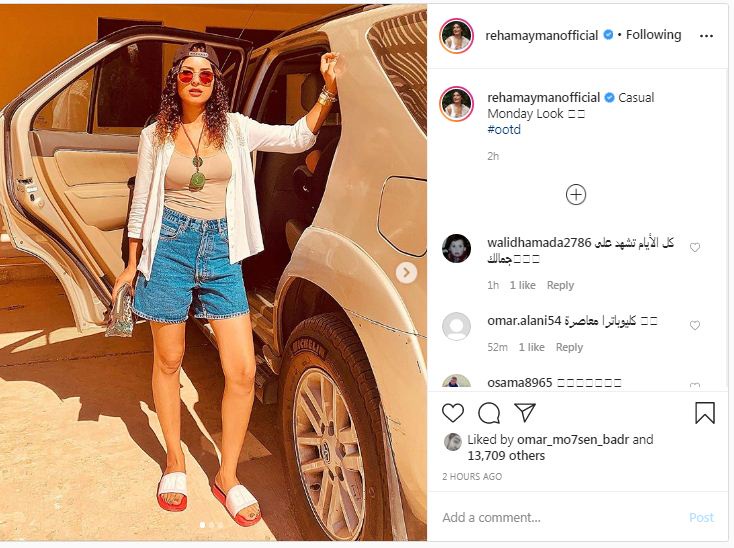Screen dimensions: 734x548
Task: Open the #ootd hashtag
Action: 504,130
